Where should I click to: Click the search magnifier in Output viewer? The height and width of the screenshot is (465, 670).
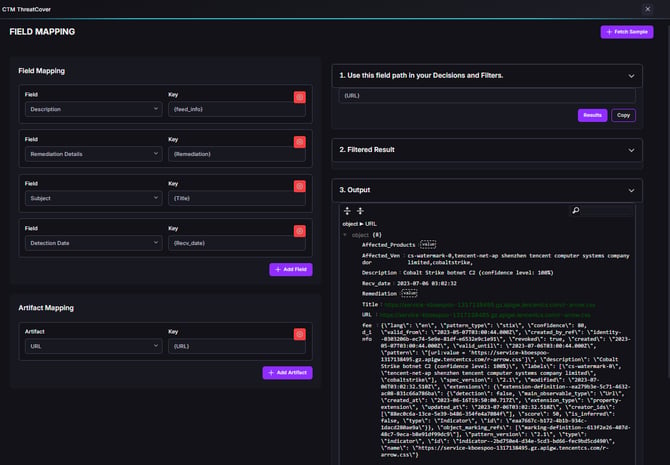point(576,210)
